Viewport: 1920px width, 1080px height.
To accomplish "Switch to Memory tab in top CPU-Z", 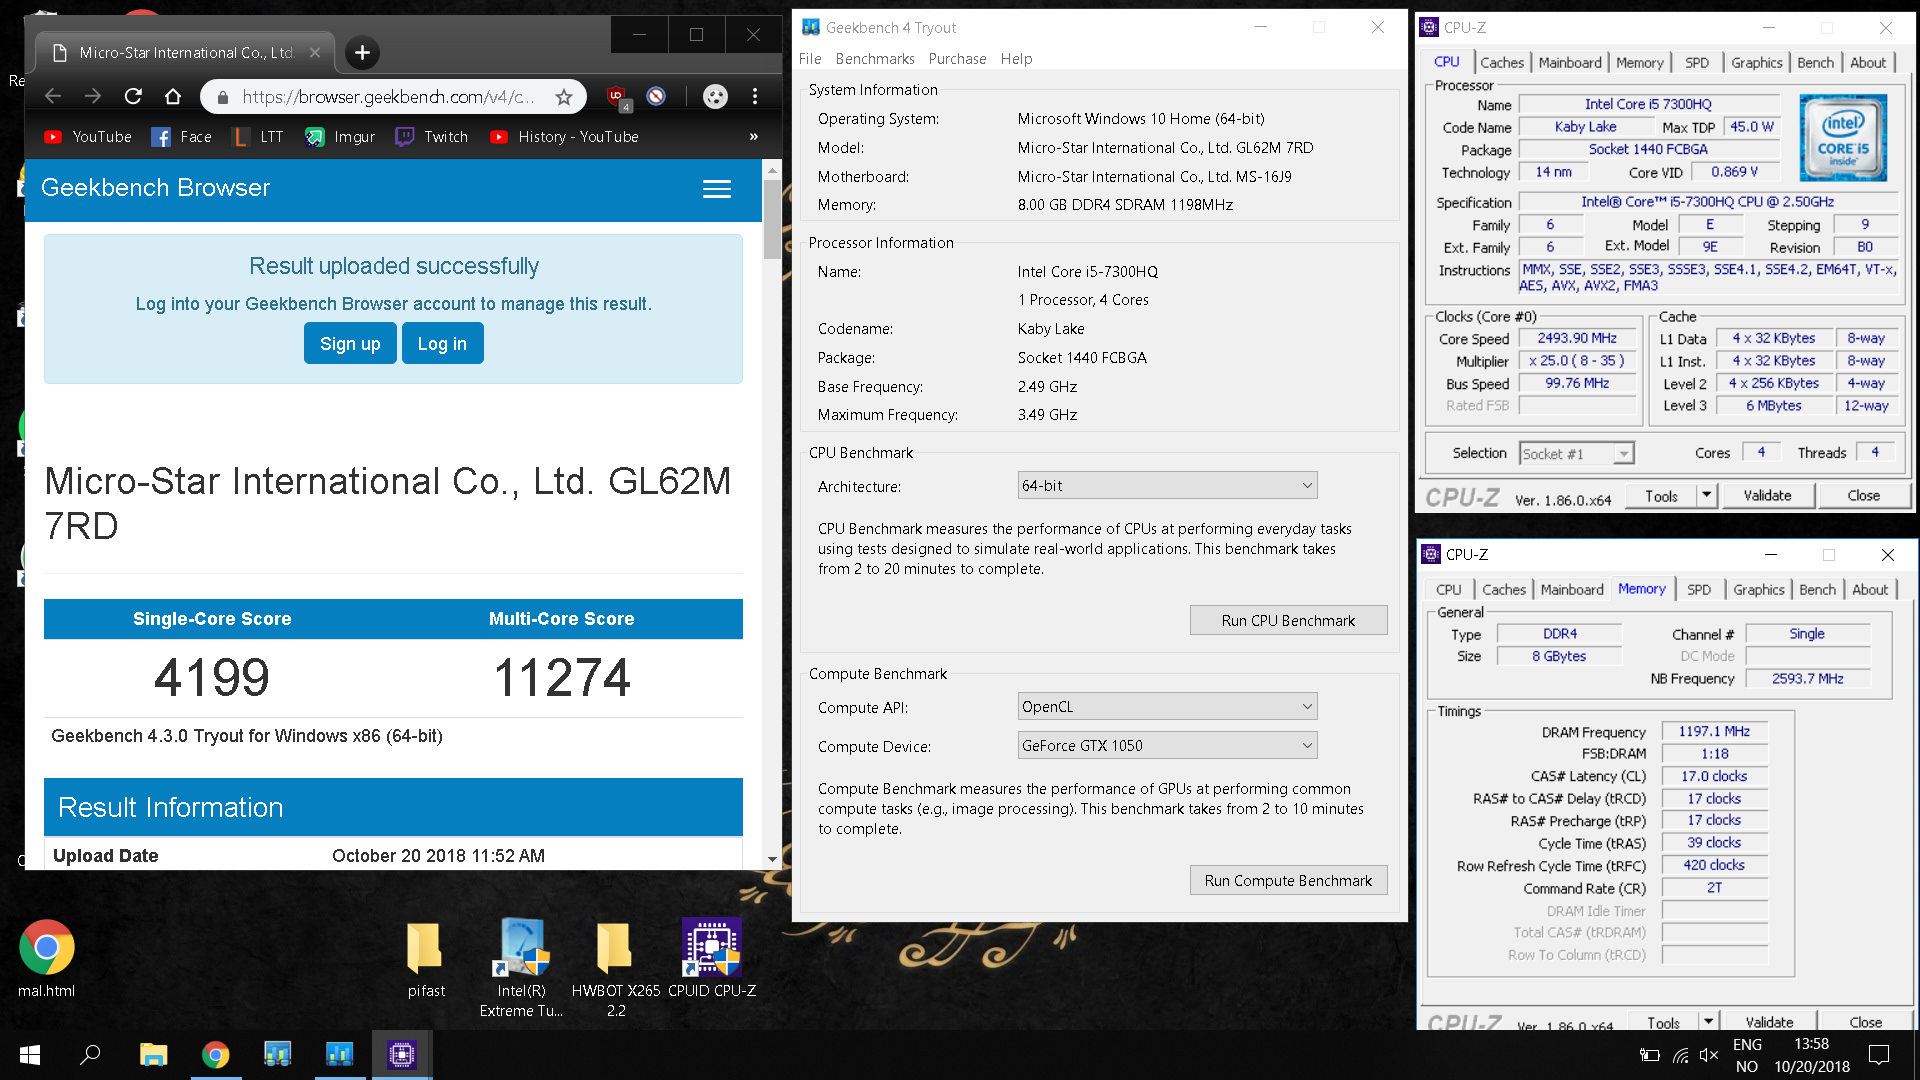I will pos(1640,62).
